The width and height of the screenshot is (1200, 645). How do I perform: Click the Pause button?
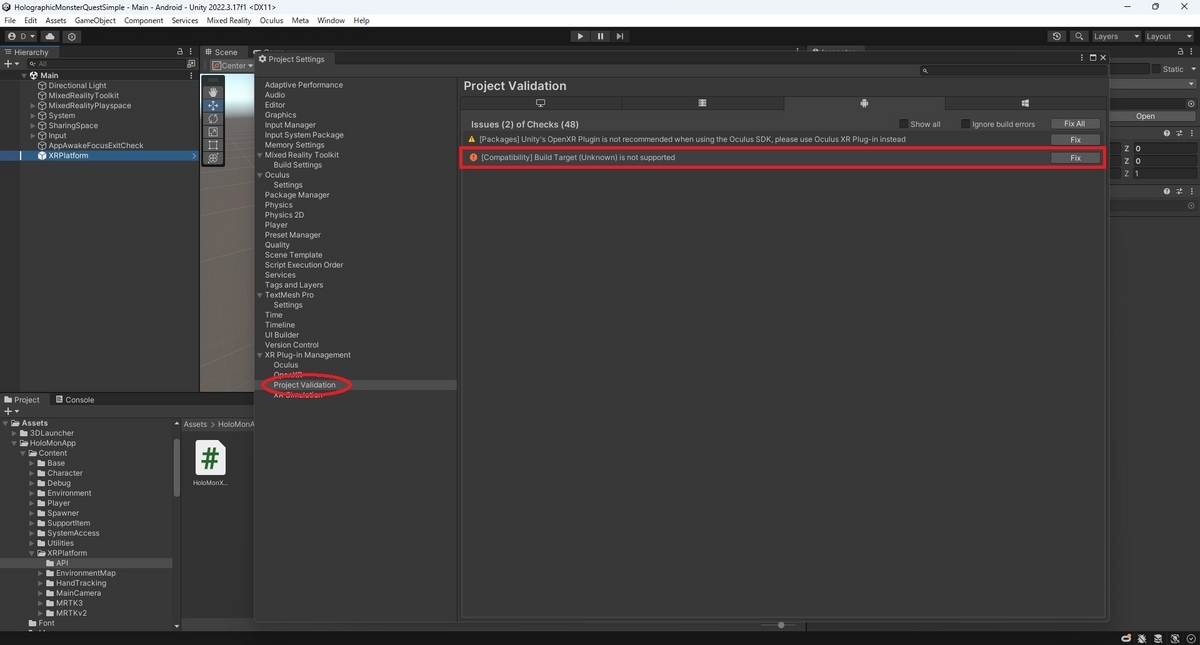click(600, 36)
